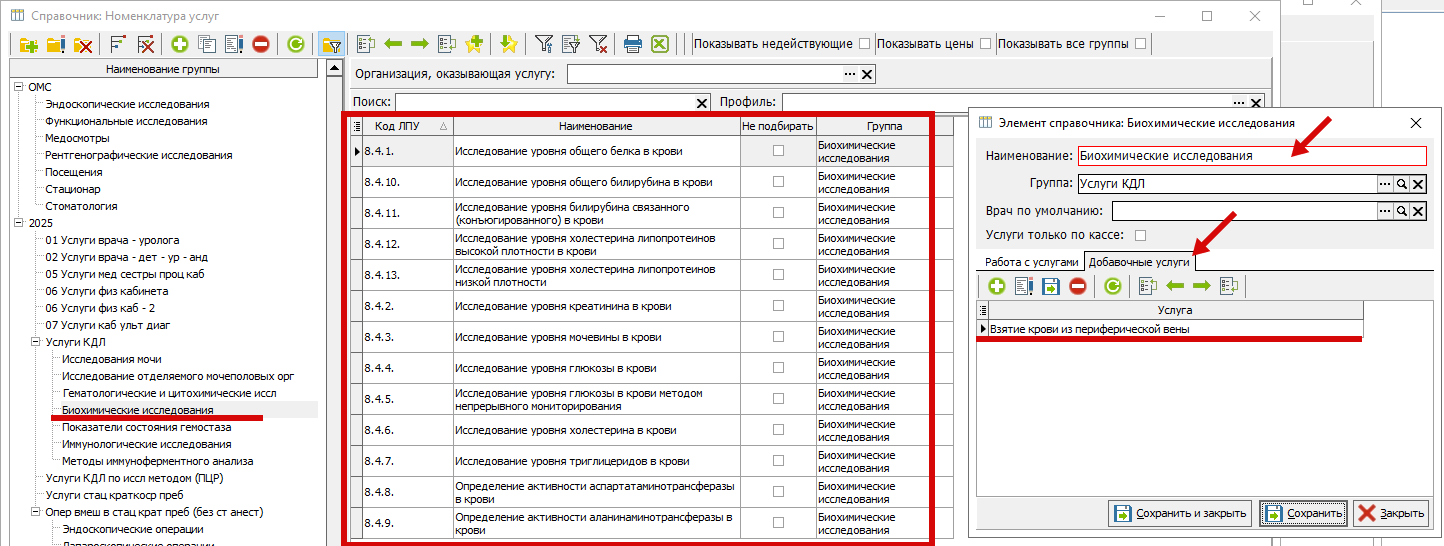1444x546 pixels.
Task: Click the green left arrow in dialog toolbar
Action: click(1174, 286)
